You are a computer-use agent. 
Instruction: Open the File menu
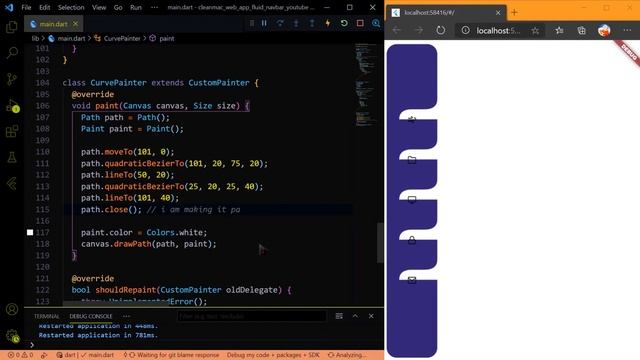pos(26,7)
